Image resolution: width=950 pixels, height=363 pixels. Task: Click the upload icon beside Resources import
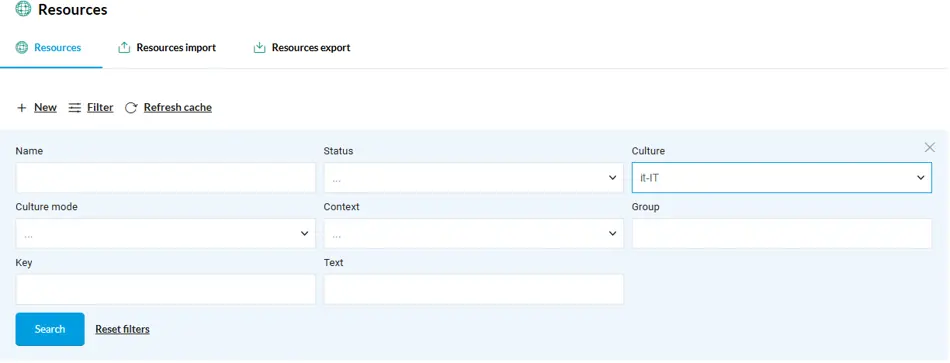click(124, 47)
